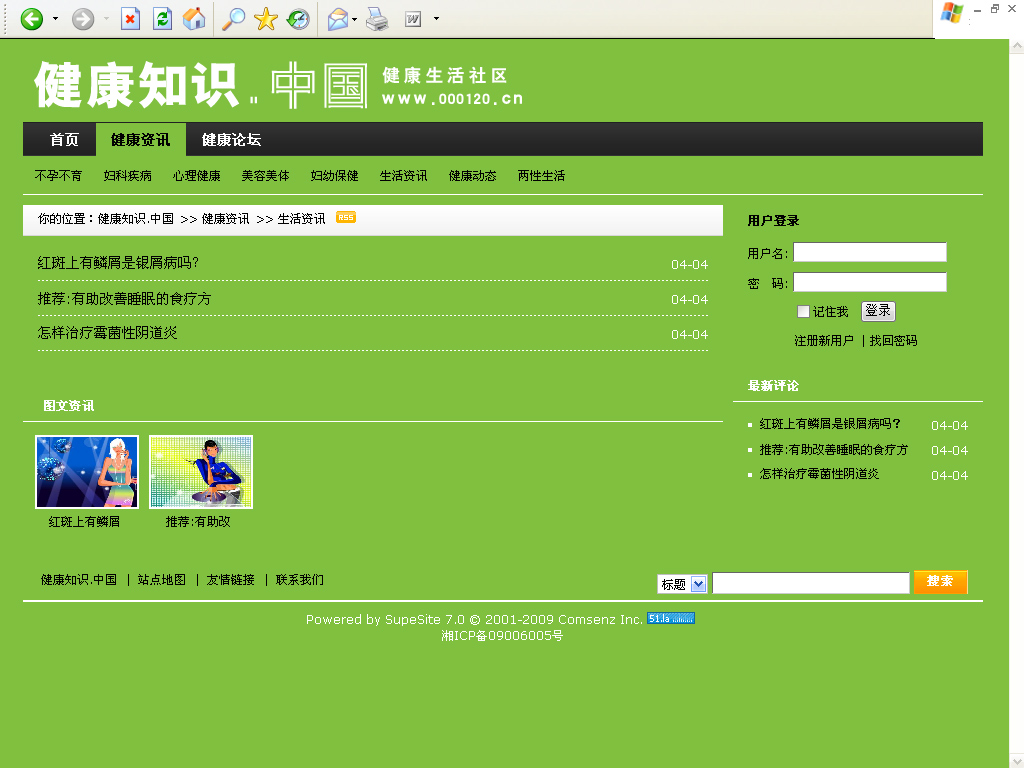The image size is (1024, 768).
Task: Click breadcrumb link 健康知识.中国
Action: pyautogui.click(x=136, y=219)
